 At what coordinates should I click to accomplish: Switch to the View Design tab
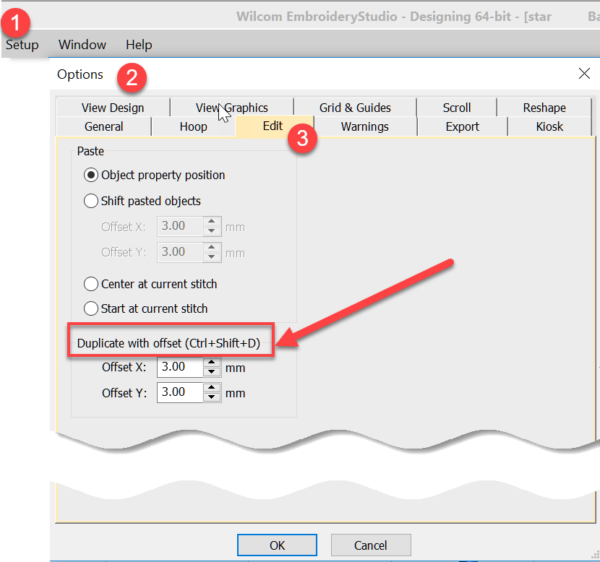(112, 108)
